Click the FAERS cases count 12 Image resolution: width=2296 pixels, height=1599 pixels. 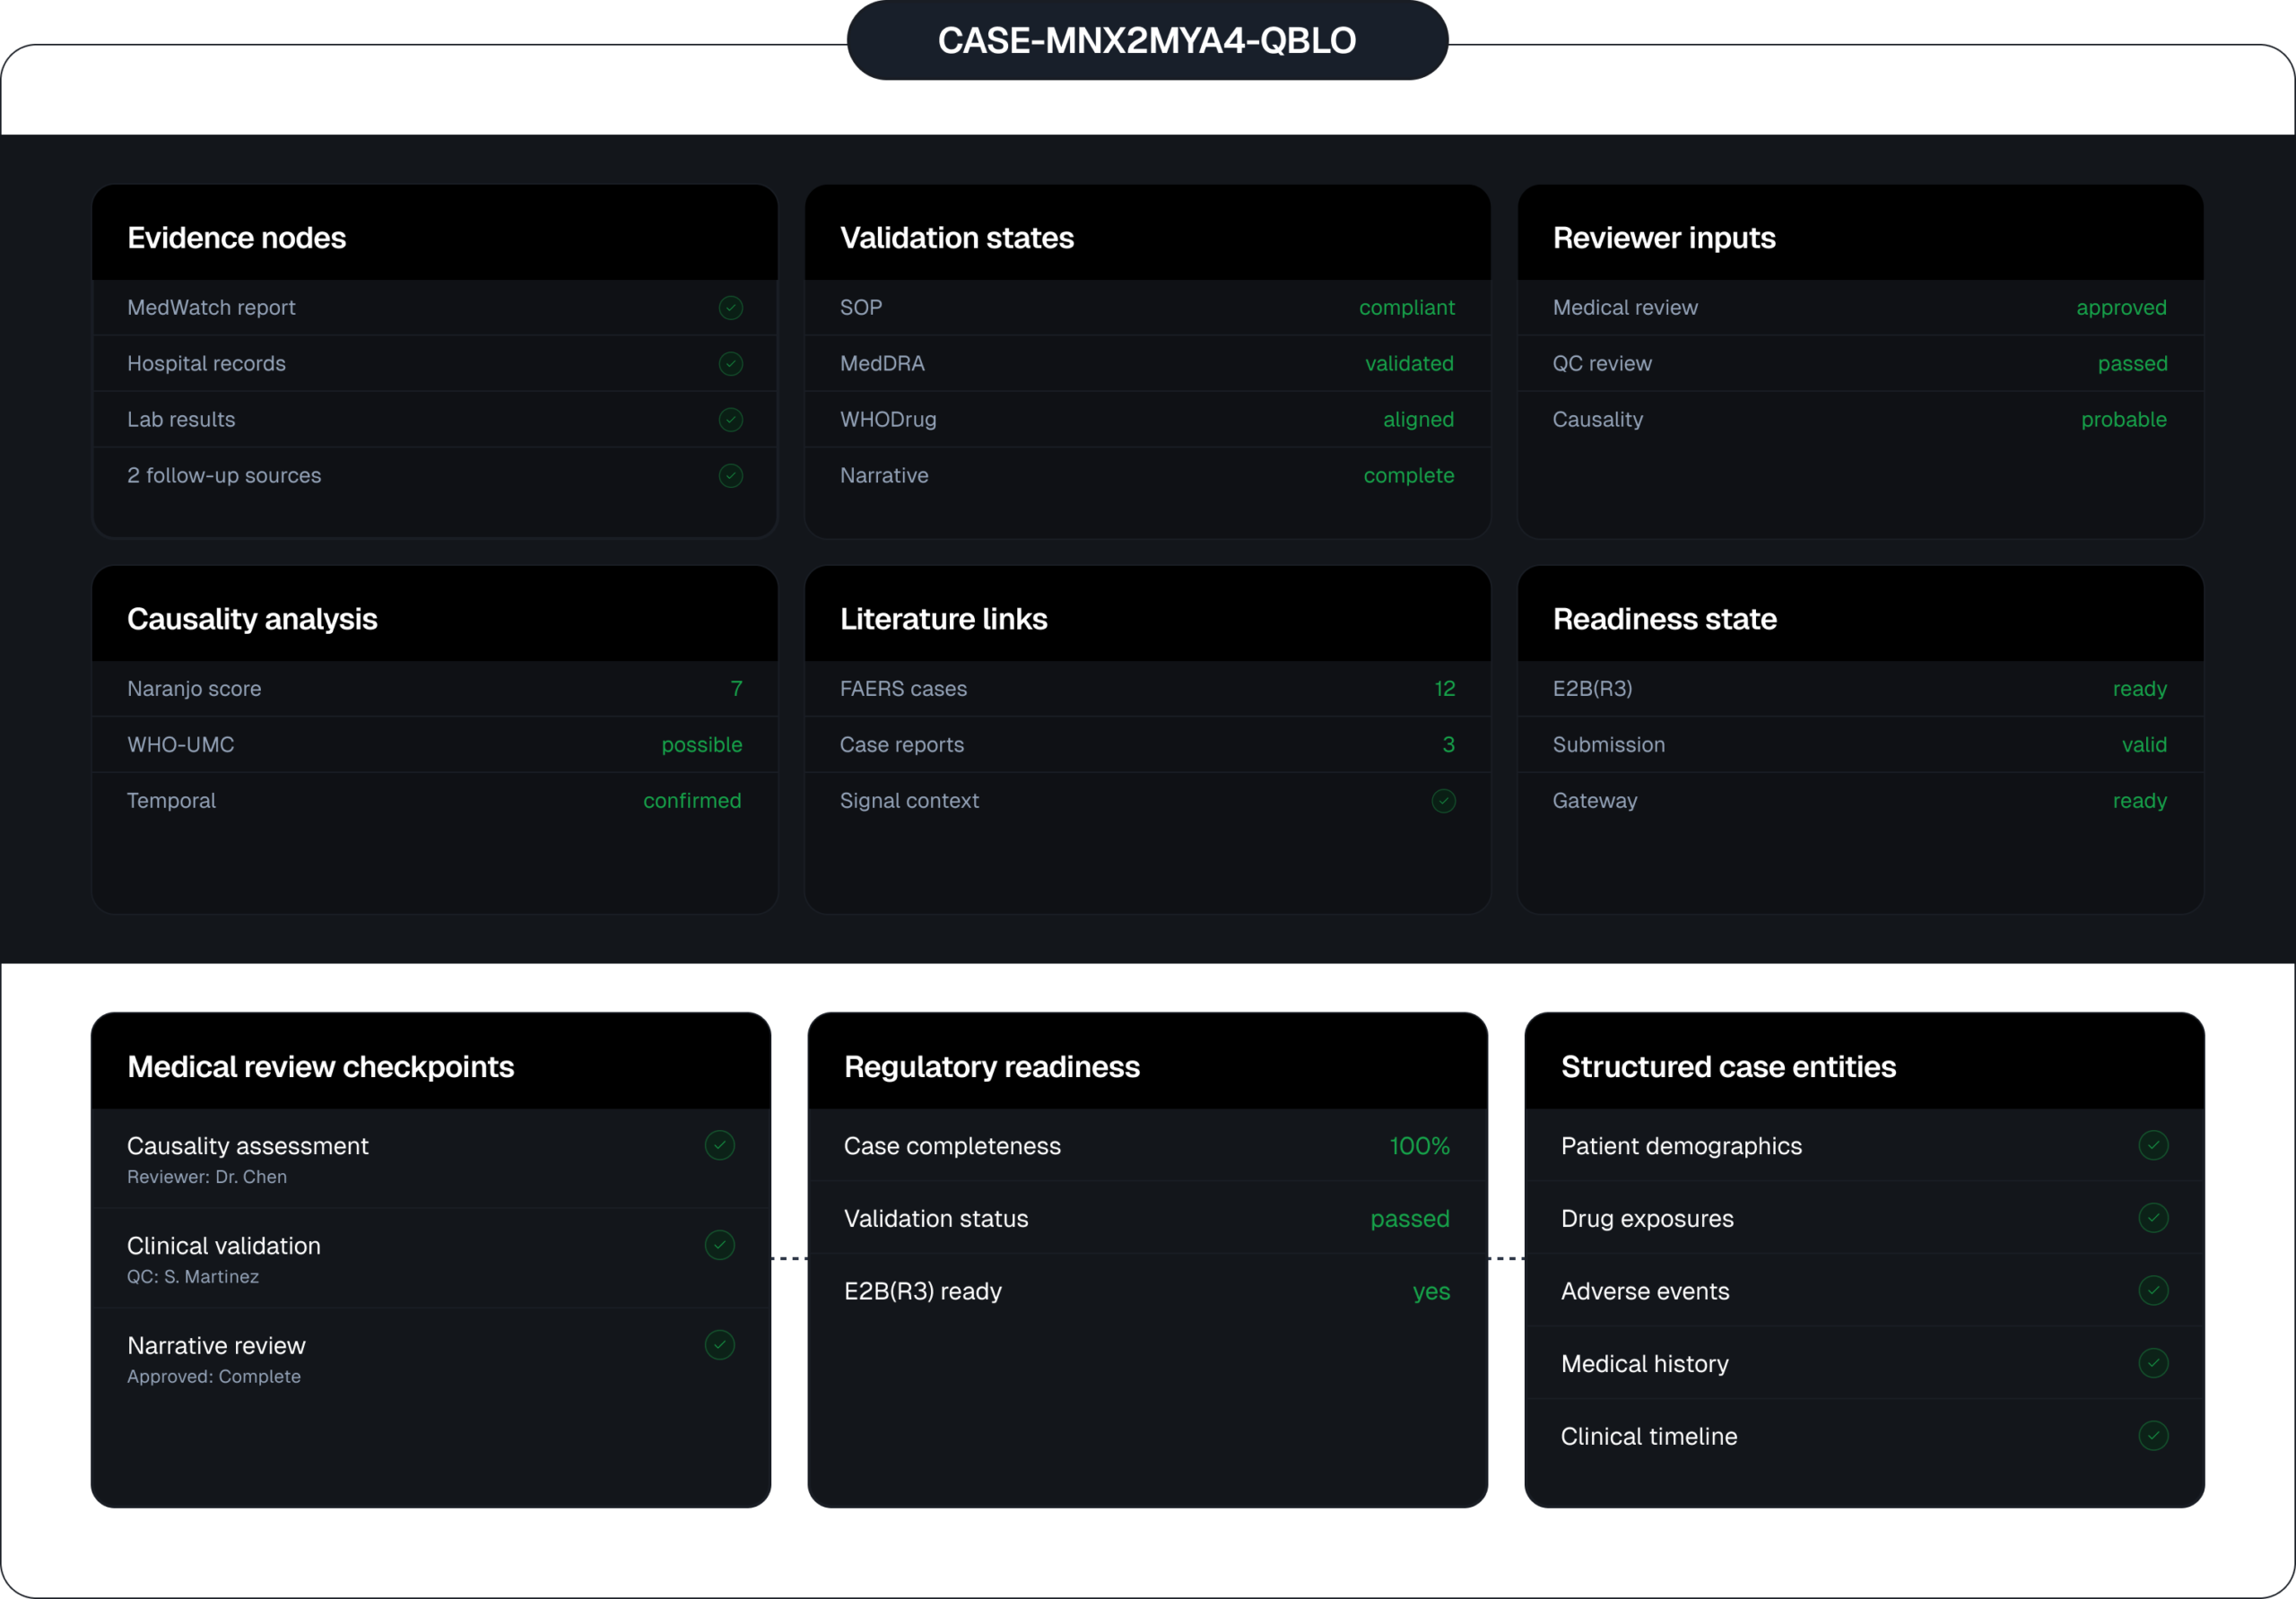coord(1445,689)
